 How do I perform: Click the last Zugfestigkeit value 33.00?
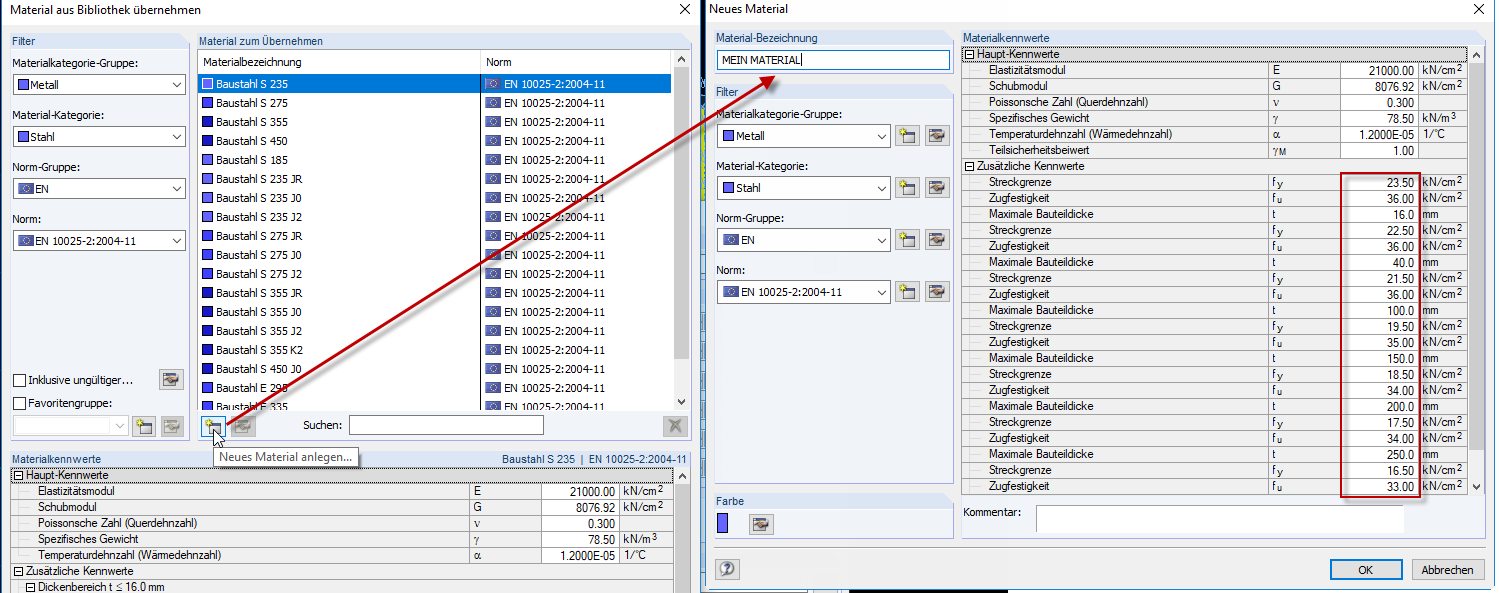[x=1380, y=486]
